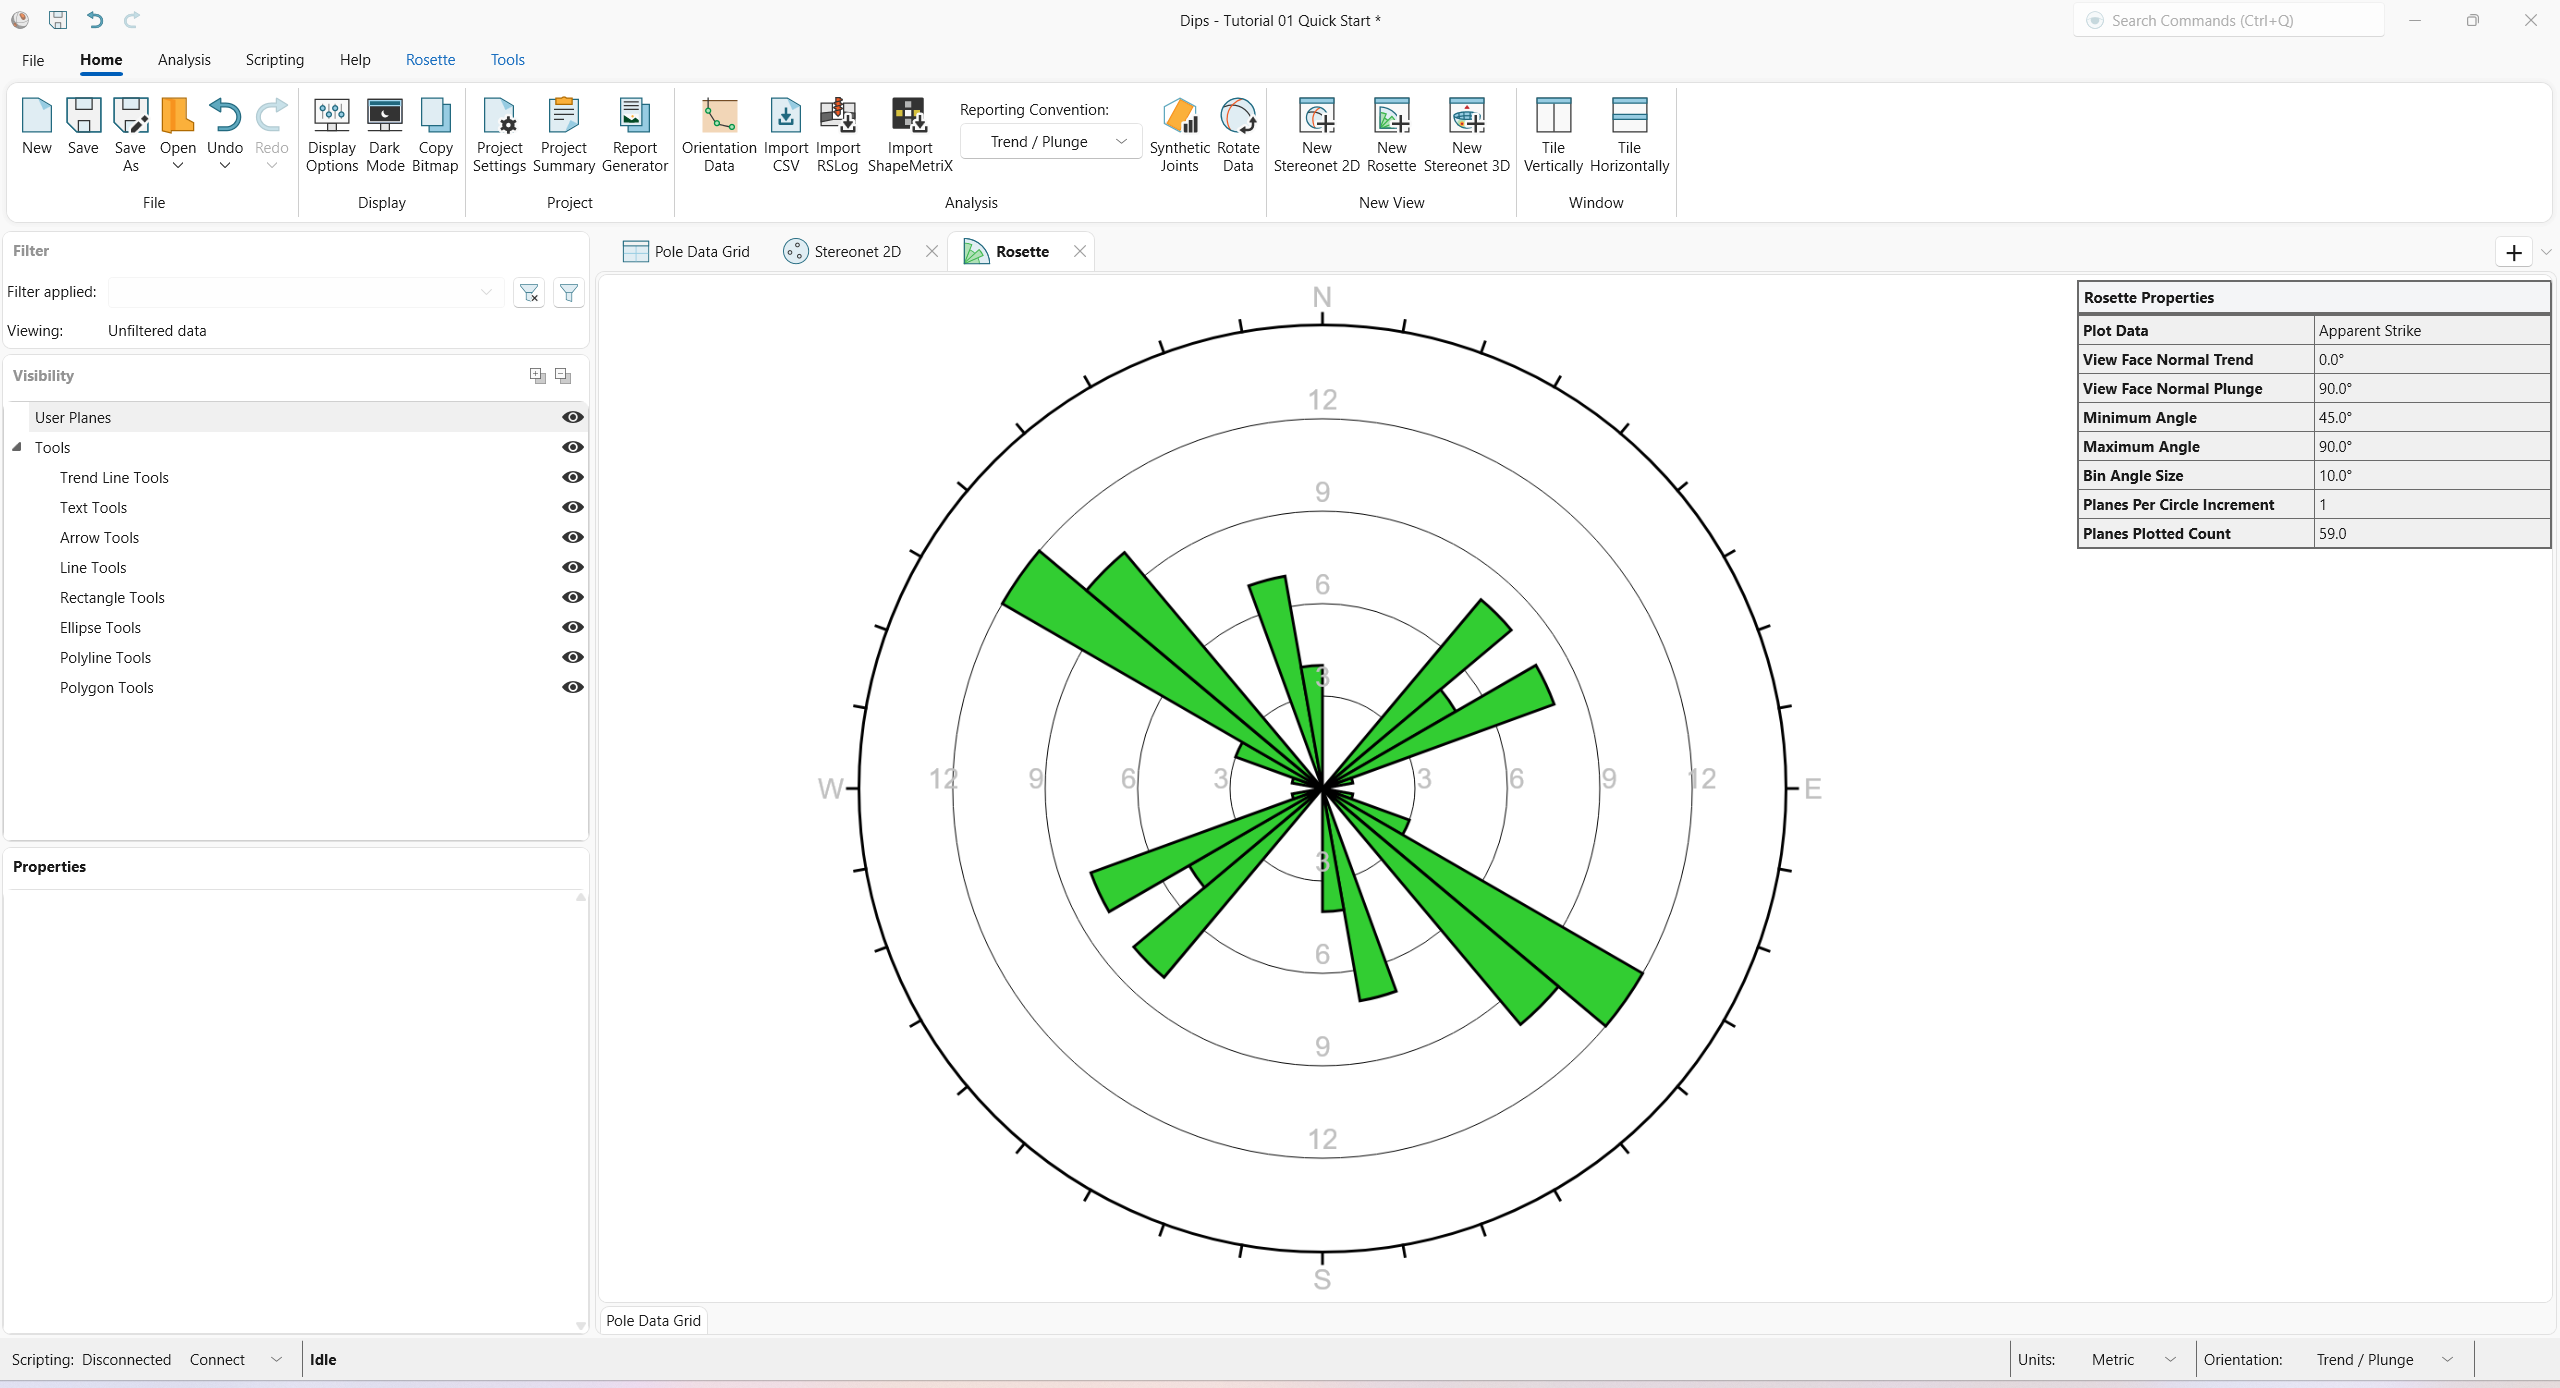
Task: Click the Search Commands field
Action: point(2230,20)
